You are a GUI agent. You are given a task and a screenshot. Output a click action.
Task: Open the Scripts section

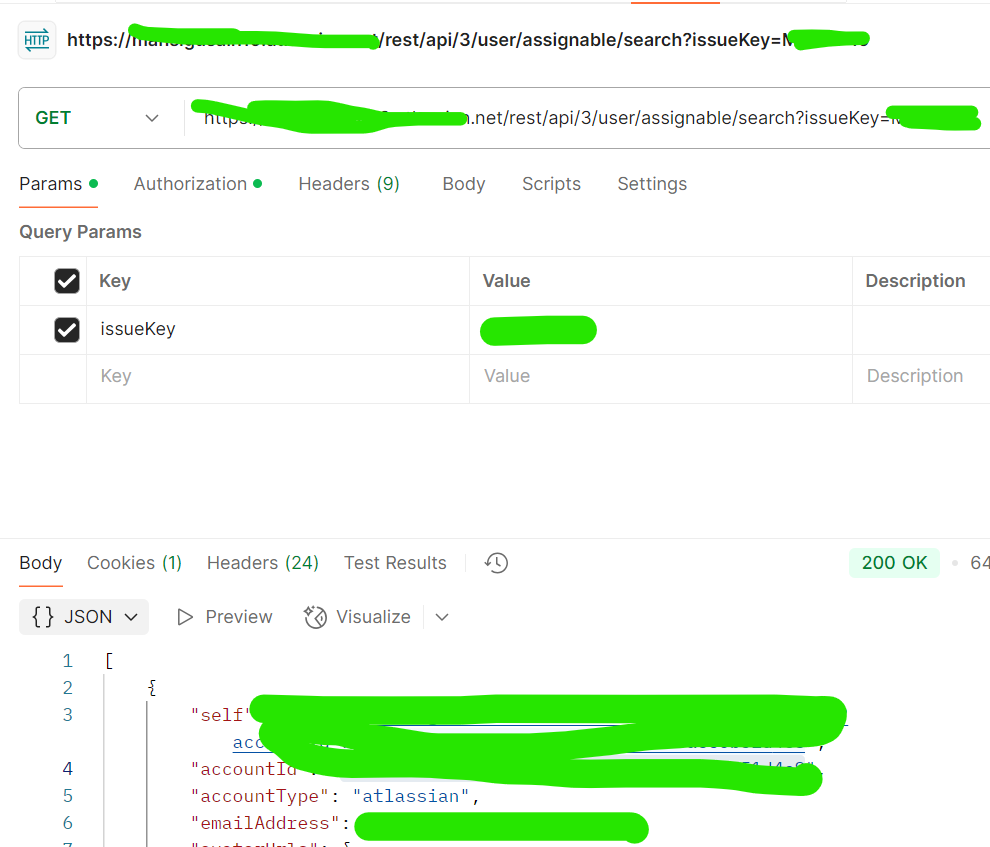(x=551, y=184)
